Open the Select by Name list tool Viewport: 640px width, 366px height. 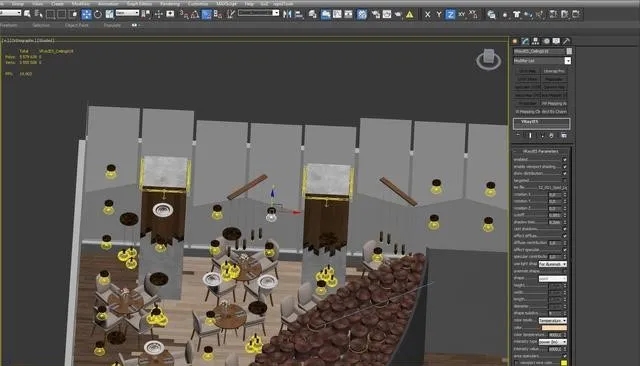39,14
